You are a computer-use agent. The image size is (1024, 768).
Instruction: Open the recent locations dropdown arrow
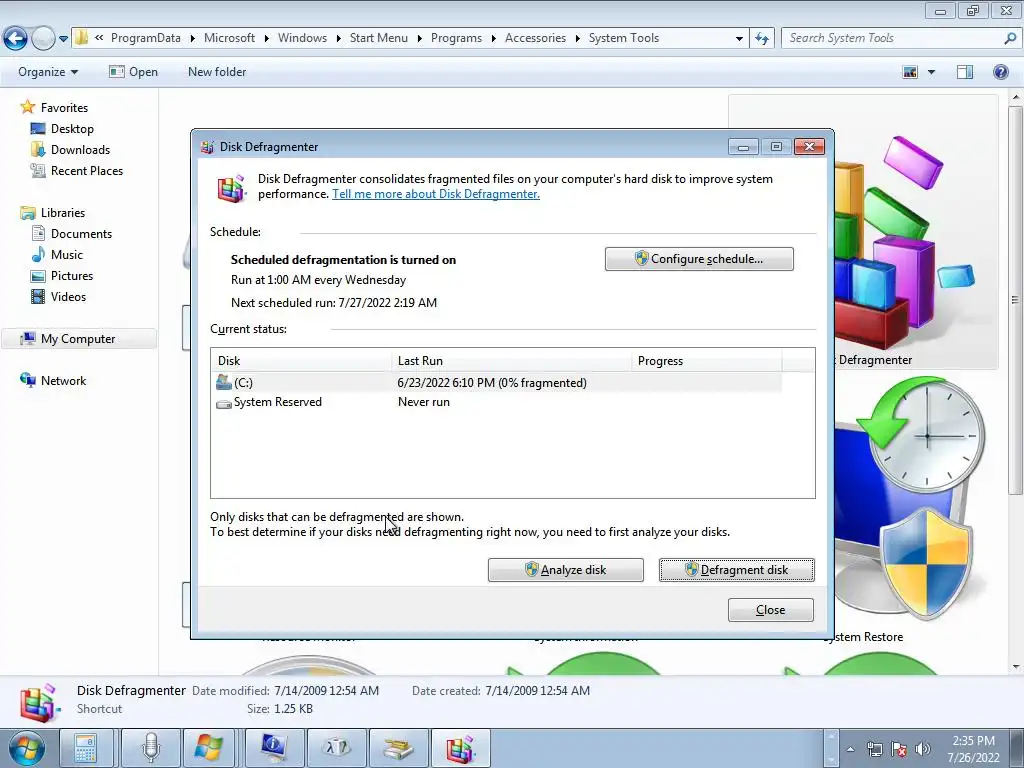[63, 39]
